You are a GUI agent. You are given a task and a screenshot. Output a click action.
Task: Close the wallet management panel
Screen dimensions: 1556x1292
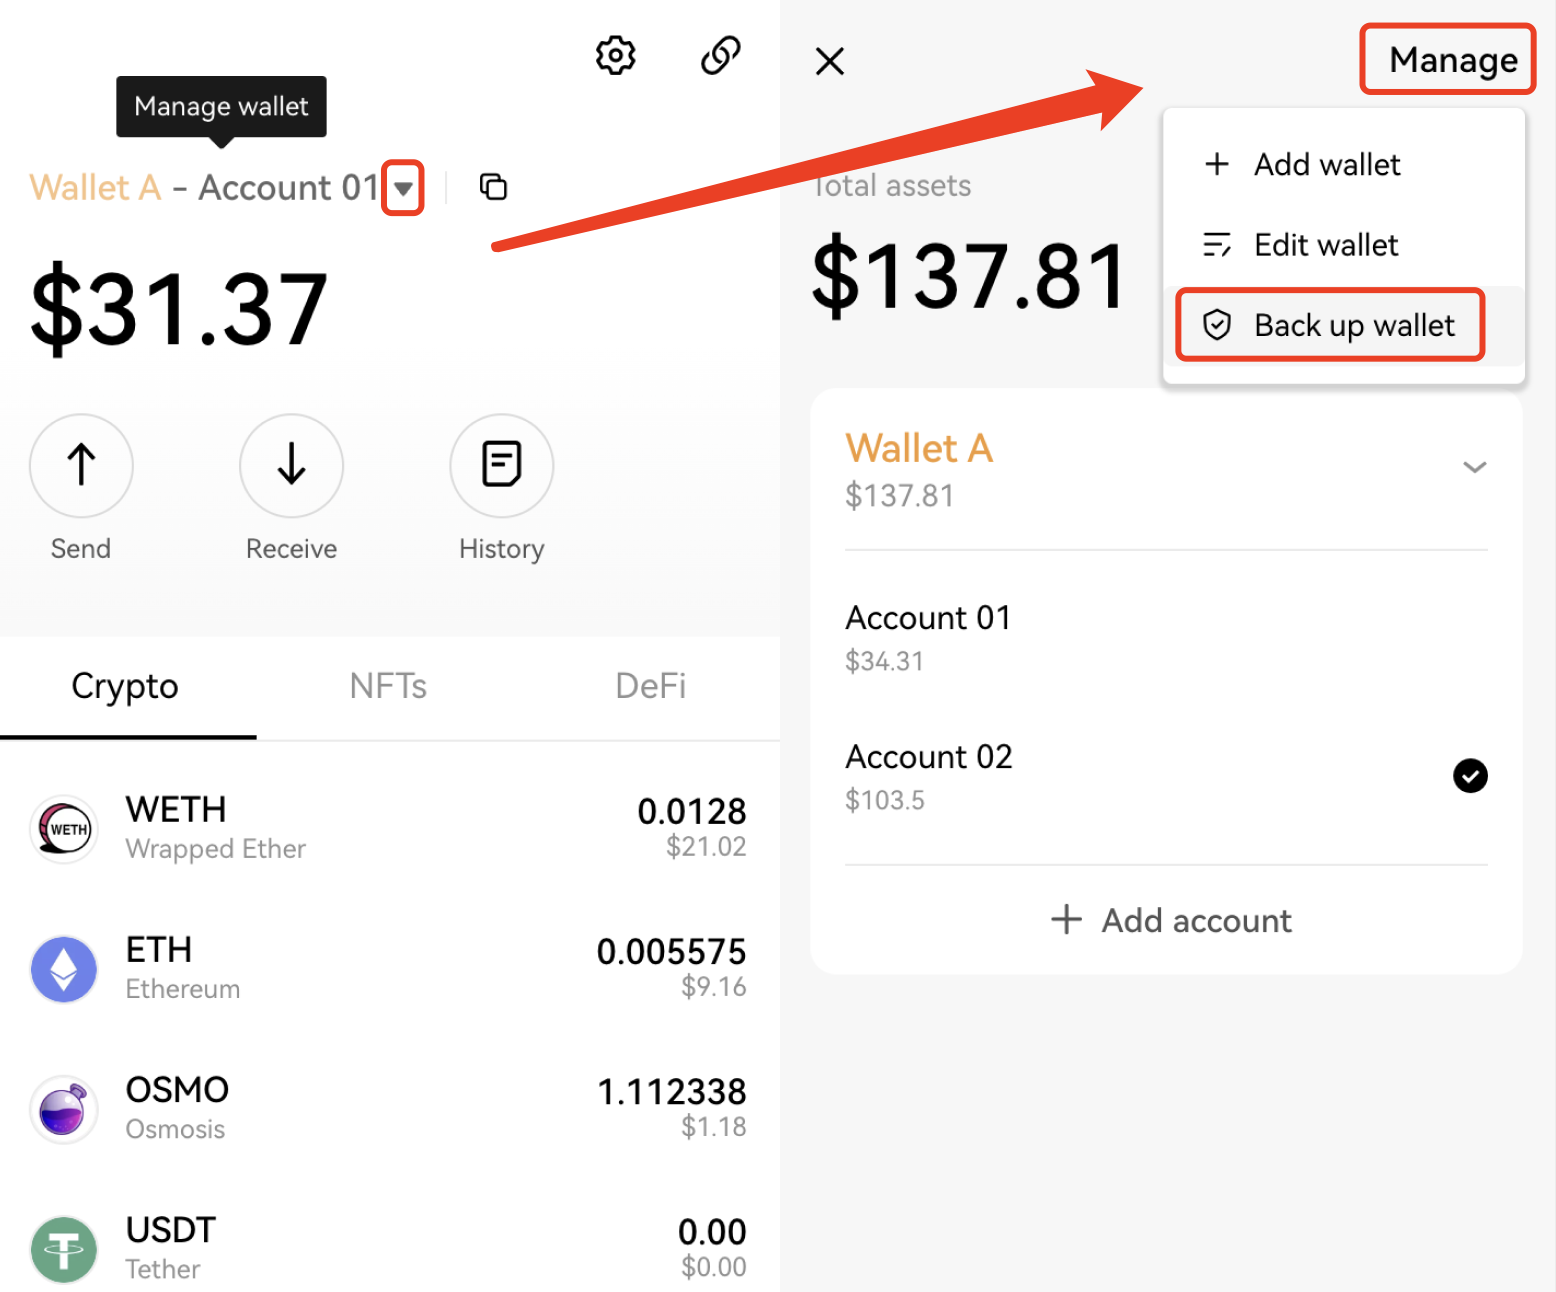click(x=830, y=61)
